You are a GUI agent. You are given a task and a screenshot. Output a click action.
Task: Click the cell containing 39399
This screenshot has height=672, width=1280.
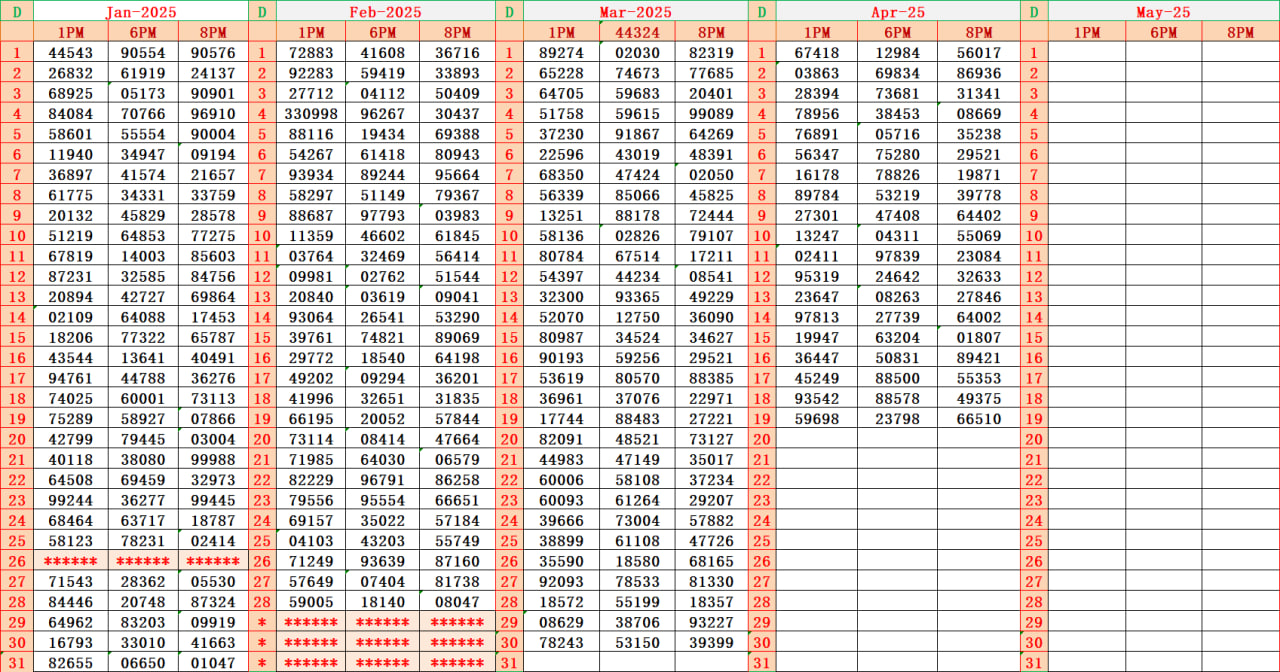tap(711, 642)
